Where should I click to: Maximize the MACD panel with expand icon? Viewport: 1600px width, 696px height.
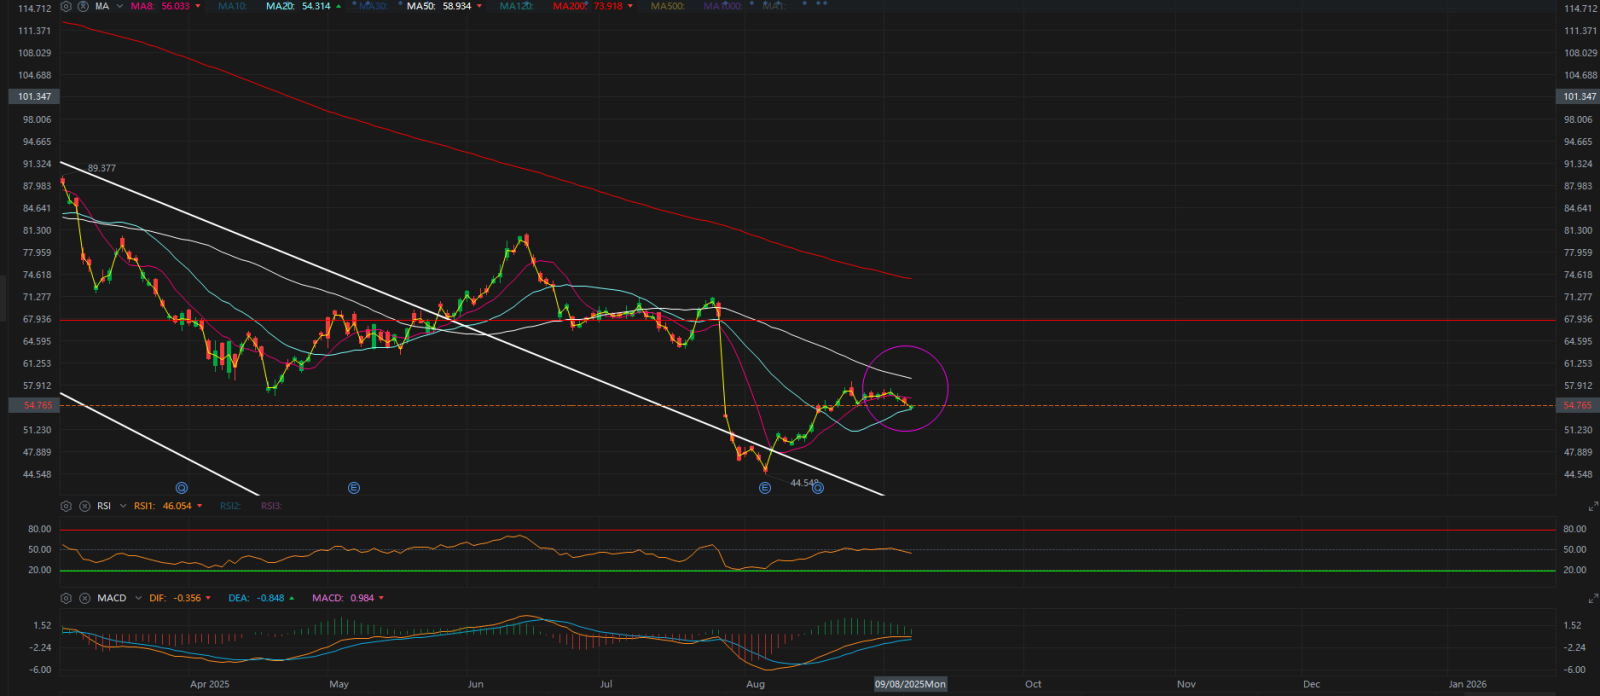(1593, 599)
